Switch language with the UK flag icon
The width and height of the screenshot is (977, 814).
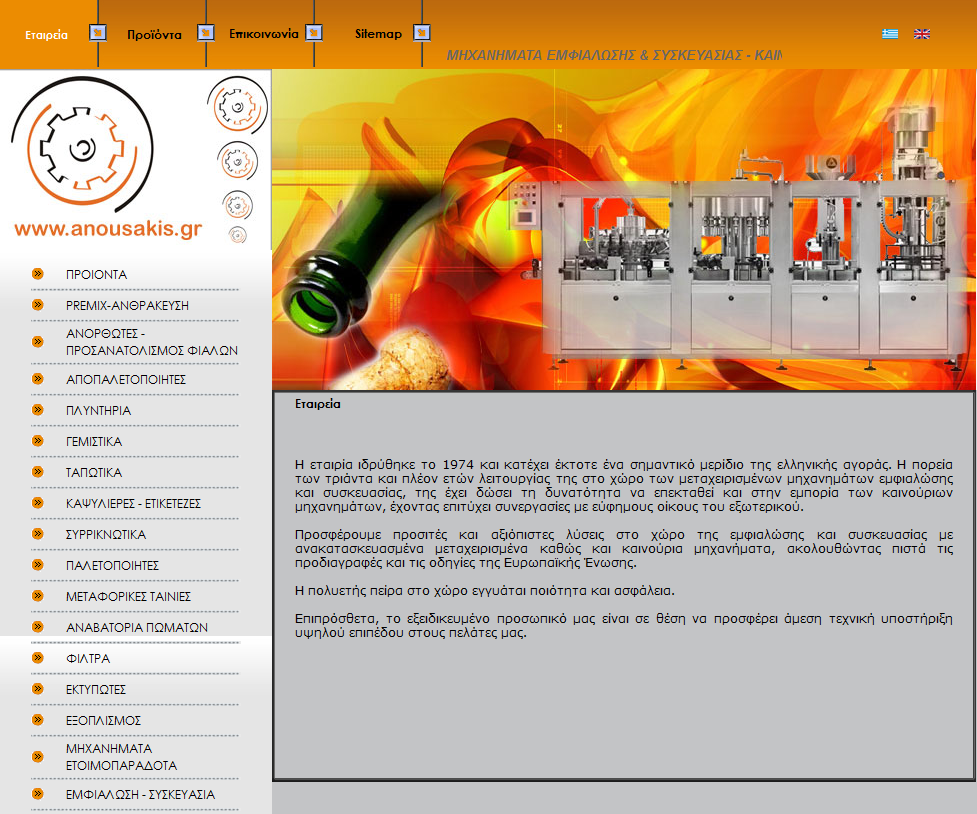[922, 34]
